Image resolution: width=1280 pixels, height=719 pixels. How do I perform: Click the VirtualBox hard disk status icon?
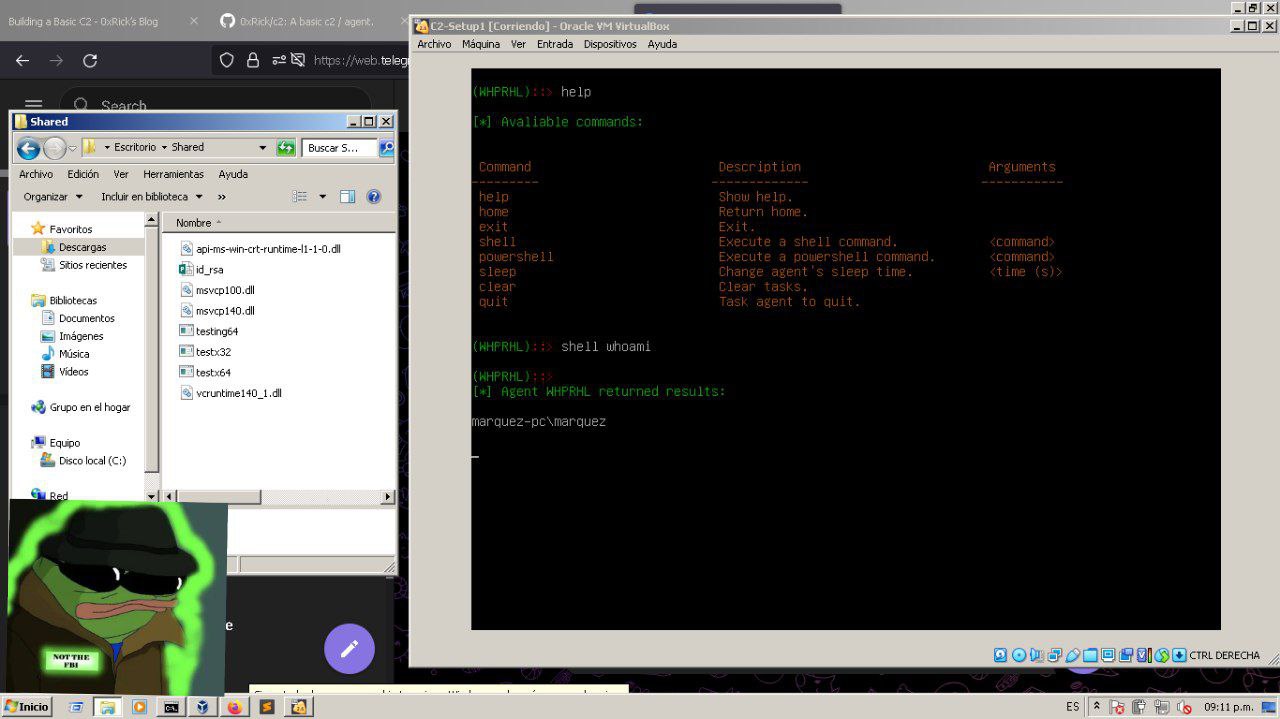pos(1000,655)
